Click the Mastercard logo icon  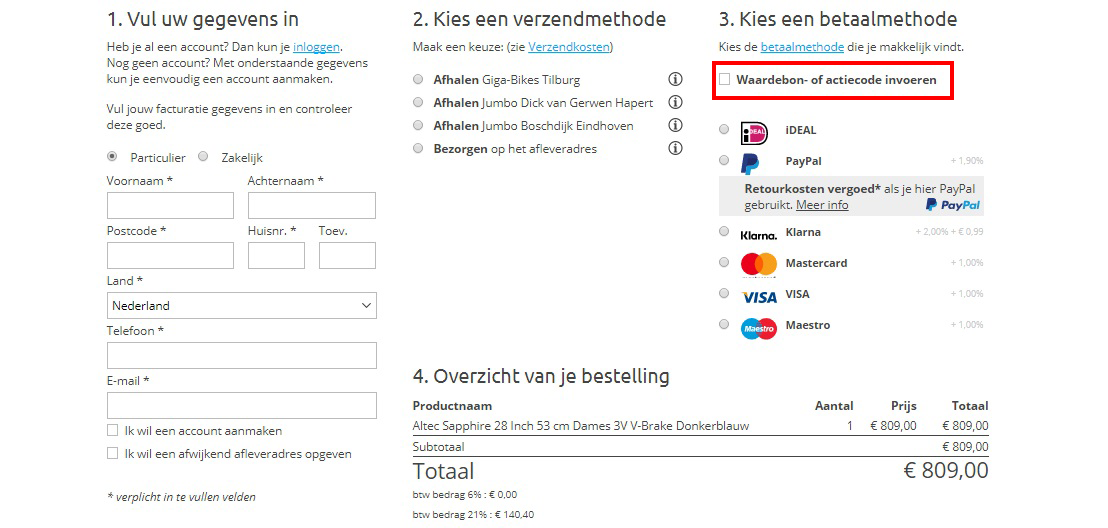tap(758, 264)
